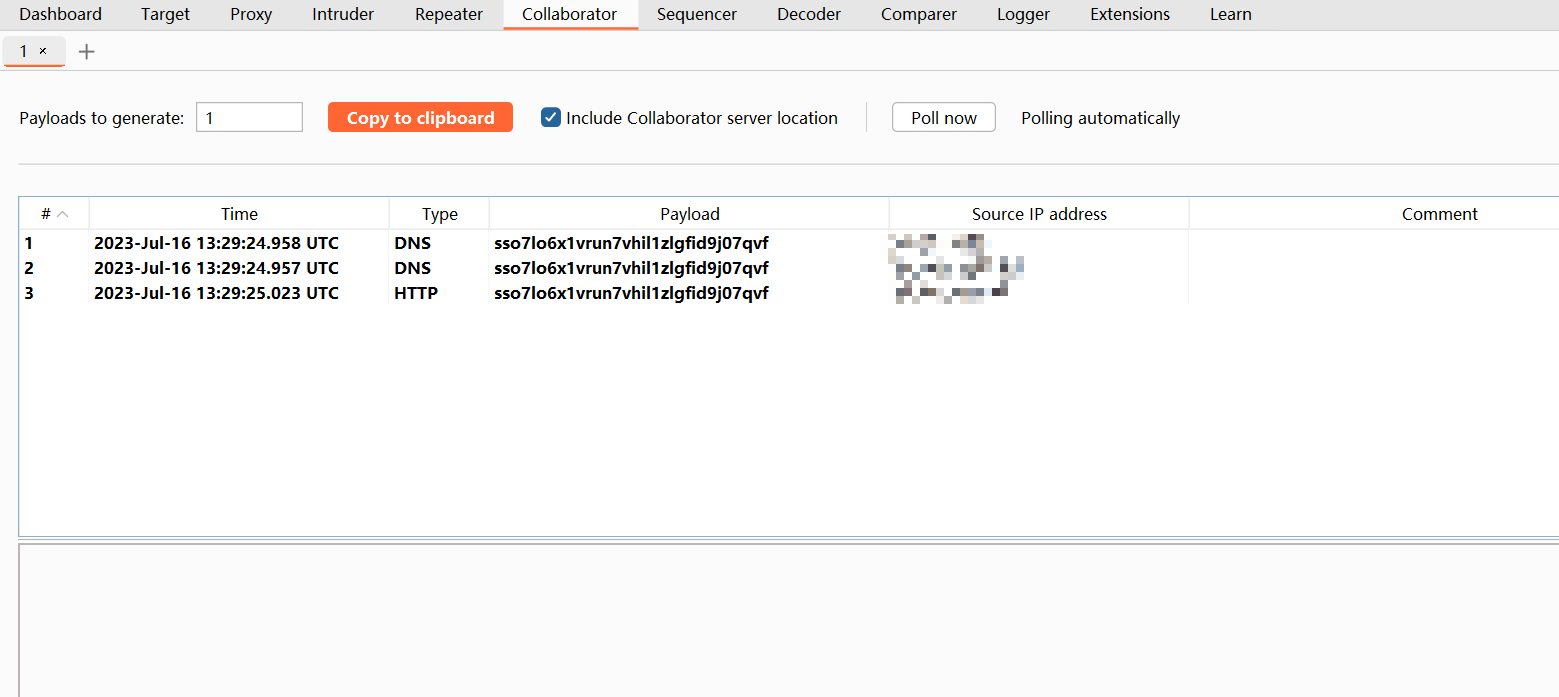Select the Collaborator tab
Screen dimensions: 1559x697
tap(570, 14)
